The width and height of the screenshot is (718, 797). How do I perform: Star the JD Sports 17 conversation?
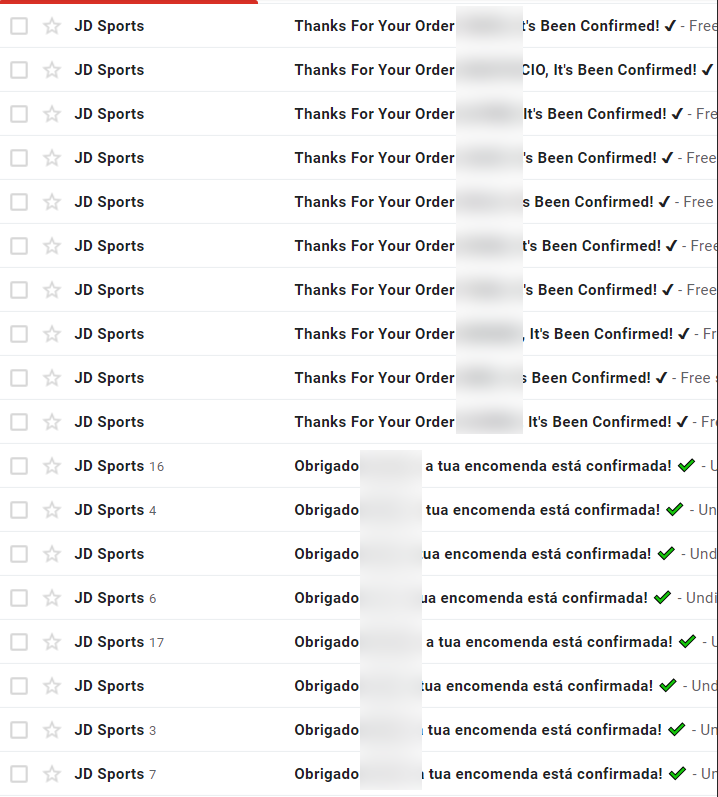52,642
